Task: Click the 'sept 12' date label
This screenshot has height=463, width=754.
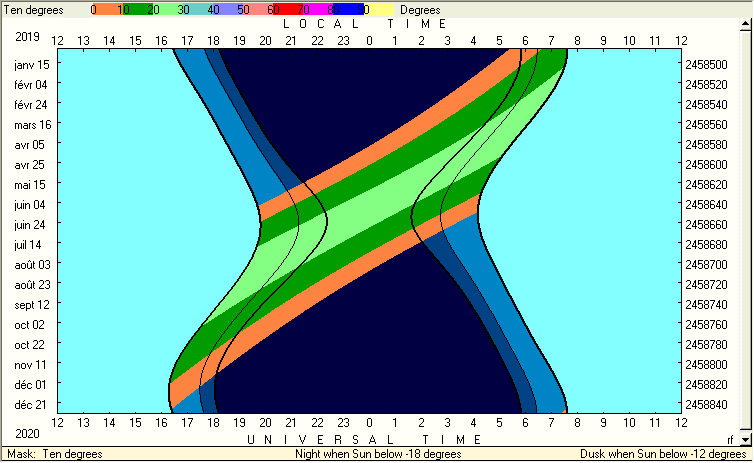Action: 32,305
